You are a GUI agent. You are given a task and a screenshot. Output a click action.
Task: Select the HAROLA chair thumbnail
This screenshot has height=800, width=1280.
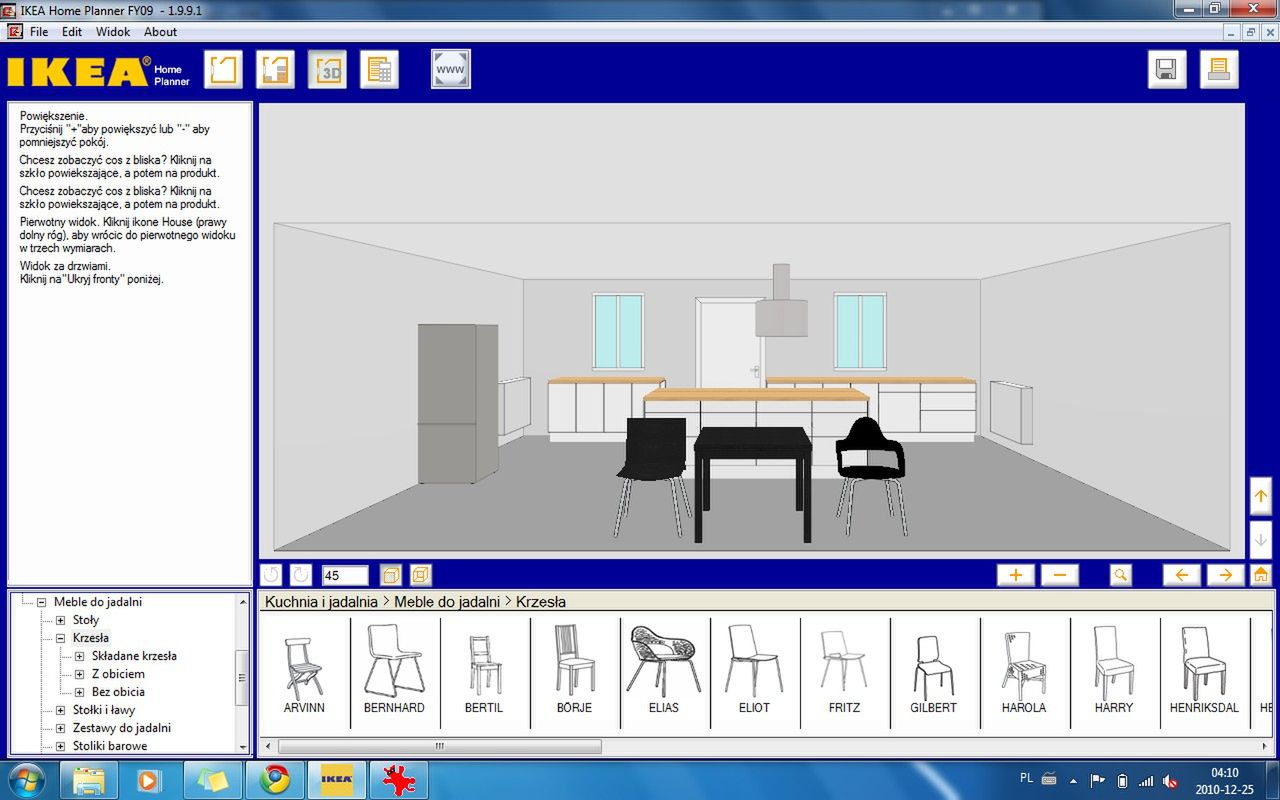1024,674
